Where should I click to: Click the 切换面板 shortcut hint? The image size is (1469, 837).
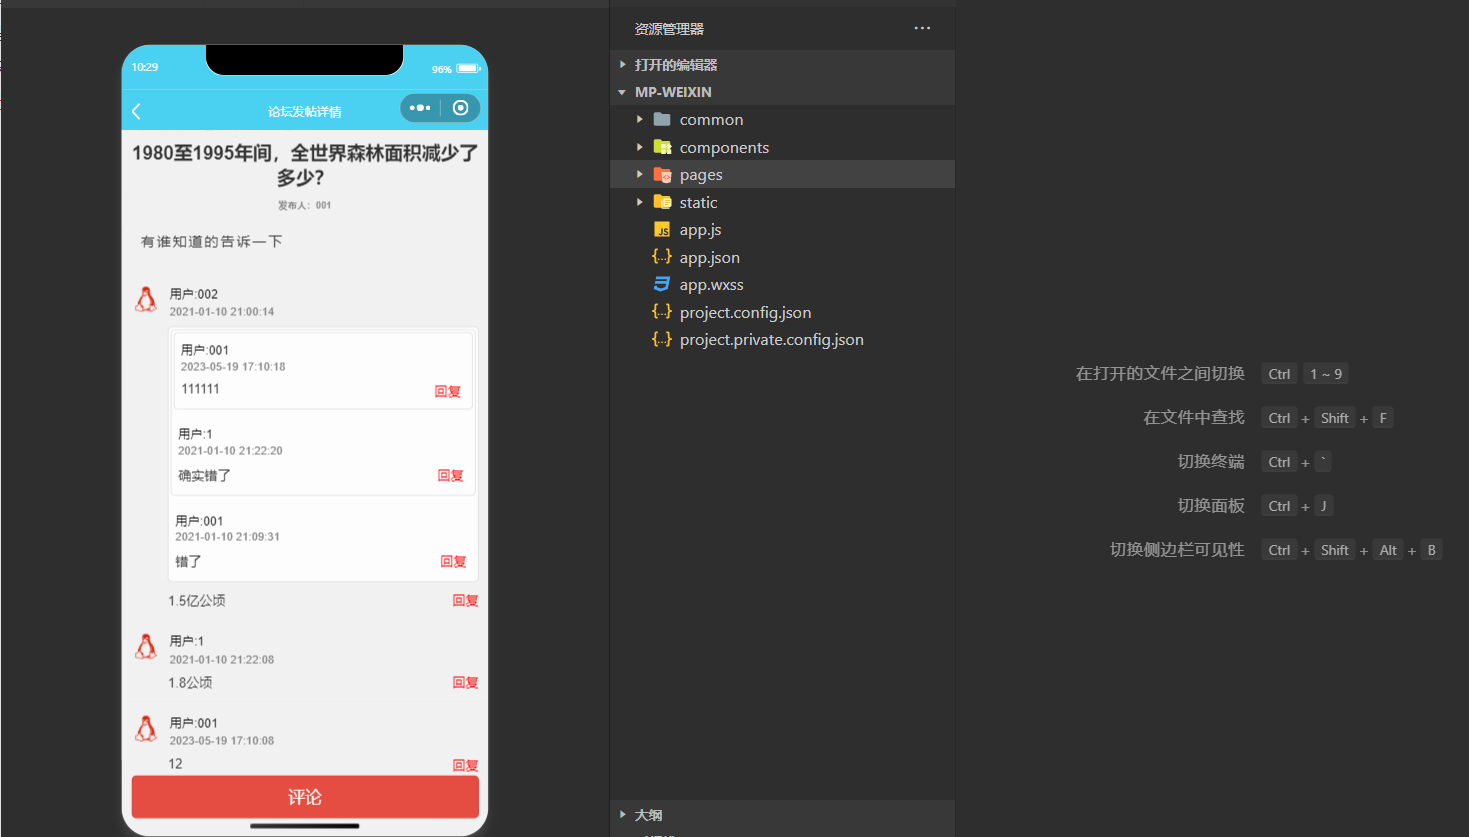click(x=1211, y=505)
